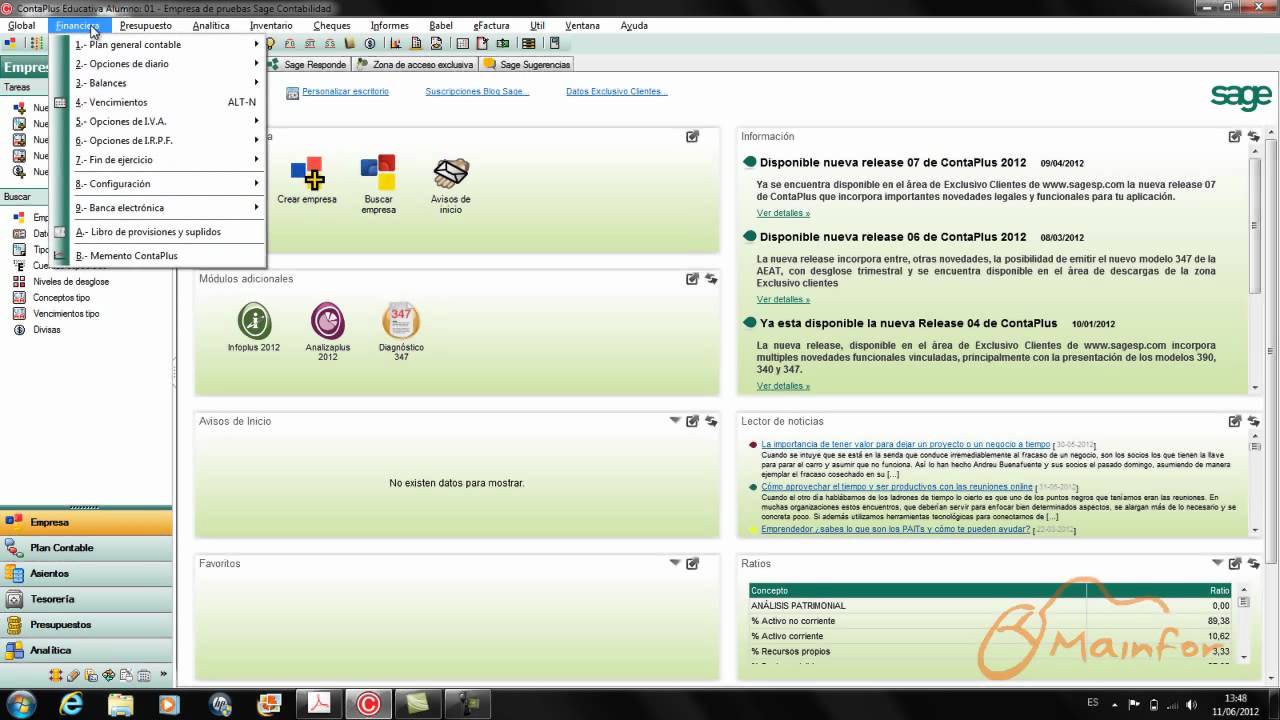Open the eFactura menu
The height and width of the screenshot is (720, 1280).
pyautogui.click(x=491, y=25)
